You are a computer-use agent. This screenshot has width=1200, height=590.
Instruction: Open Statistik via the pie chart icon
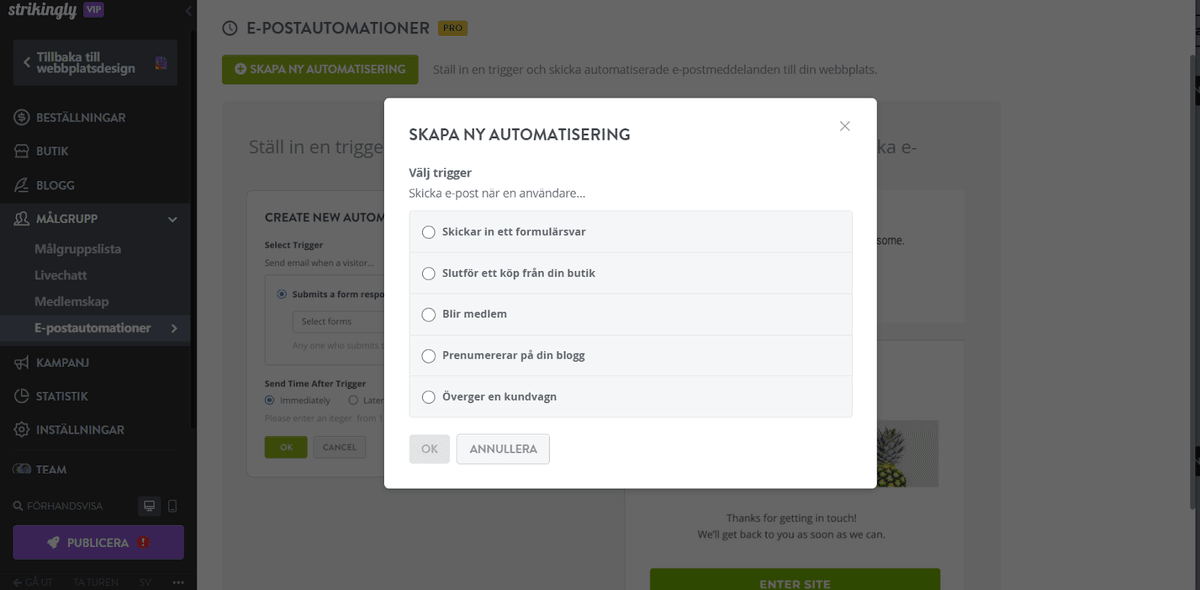point(21,396)
